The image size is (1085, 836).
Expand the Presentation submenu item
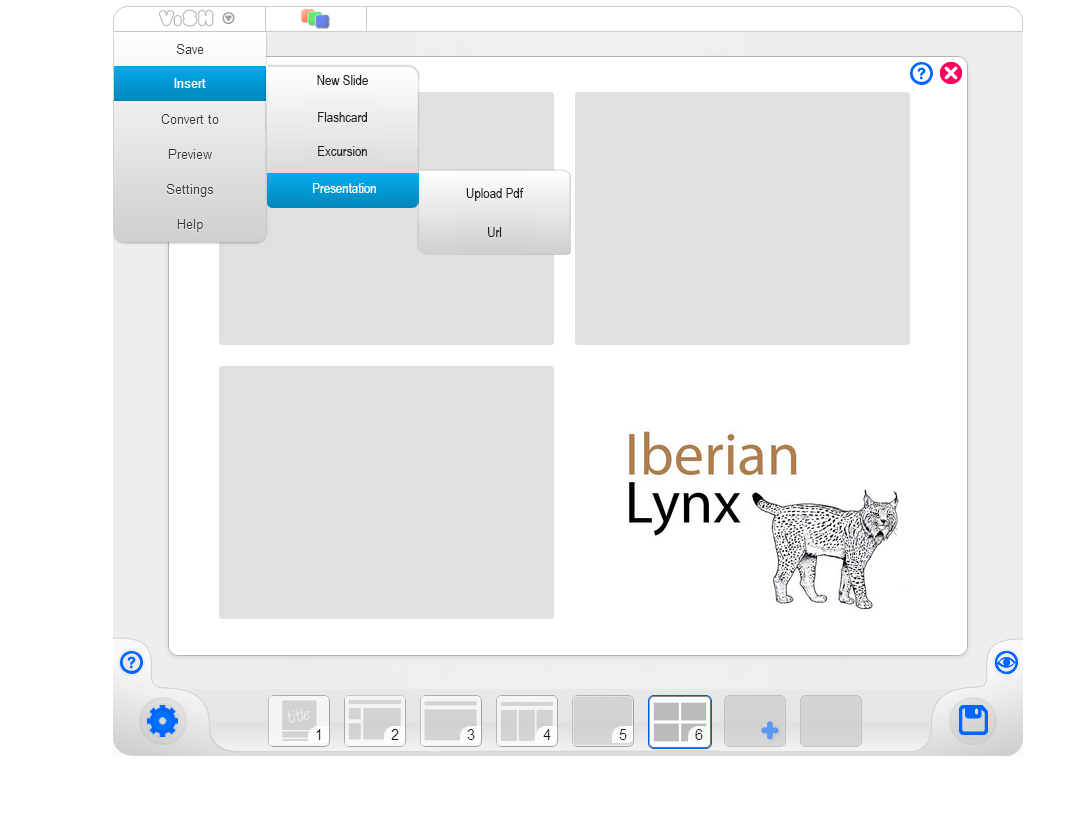tap(343, 189)
